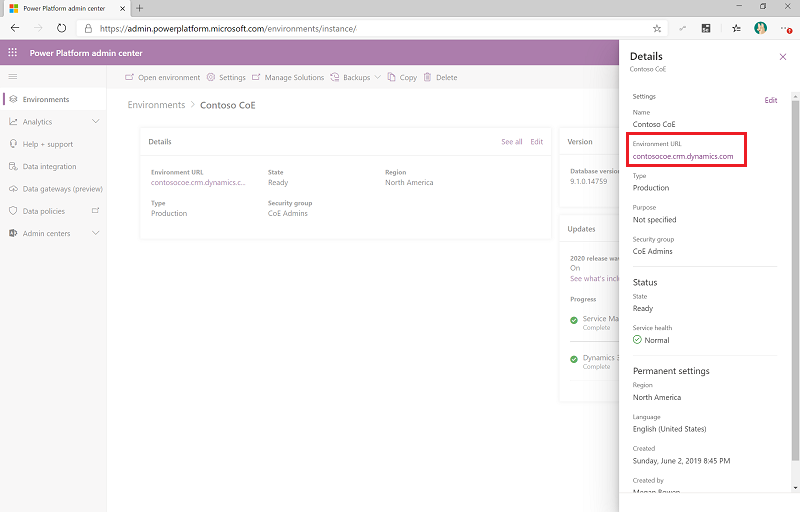This screenshot has height=512, width=800.
Task: Click the Open environment toolbar icon
Action: pyautogui.click(x=130, y=77)
